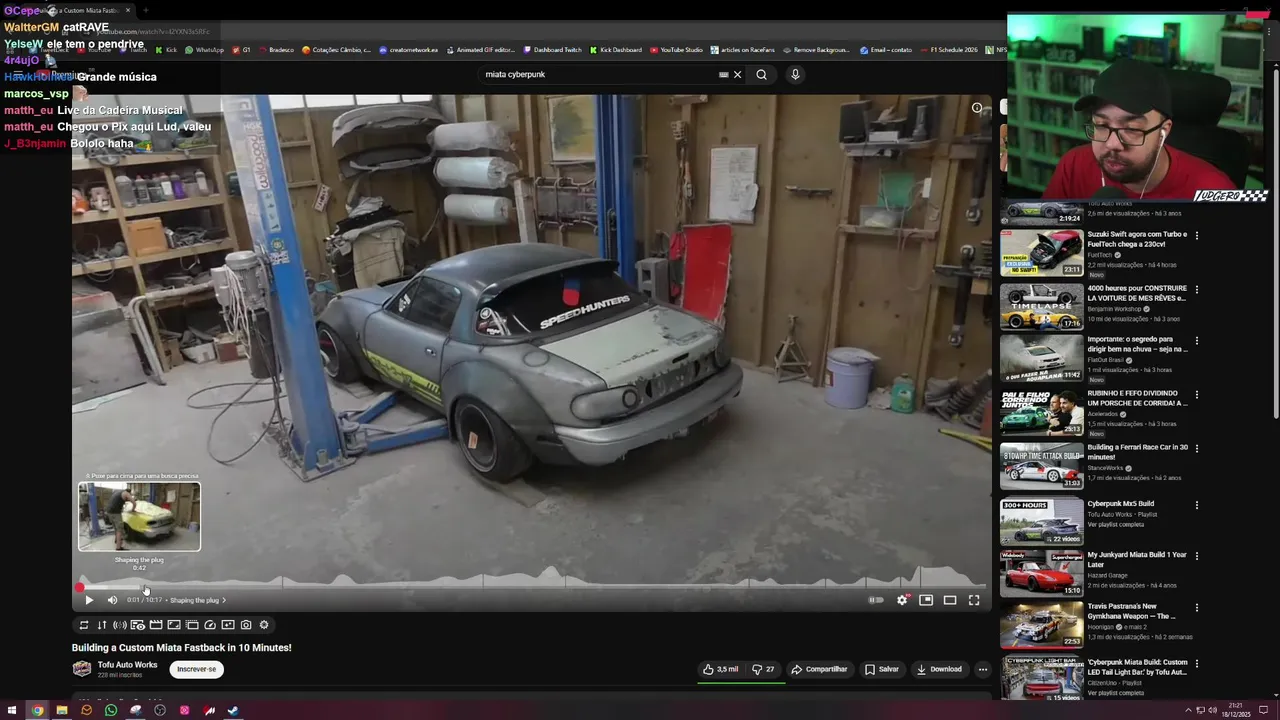This screenshot has width=1280, height=720.
Task: Open Steam from the taskbar
Action: [233, 710]
